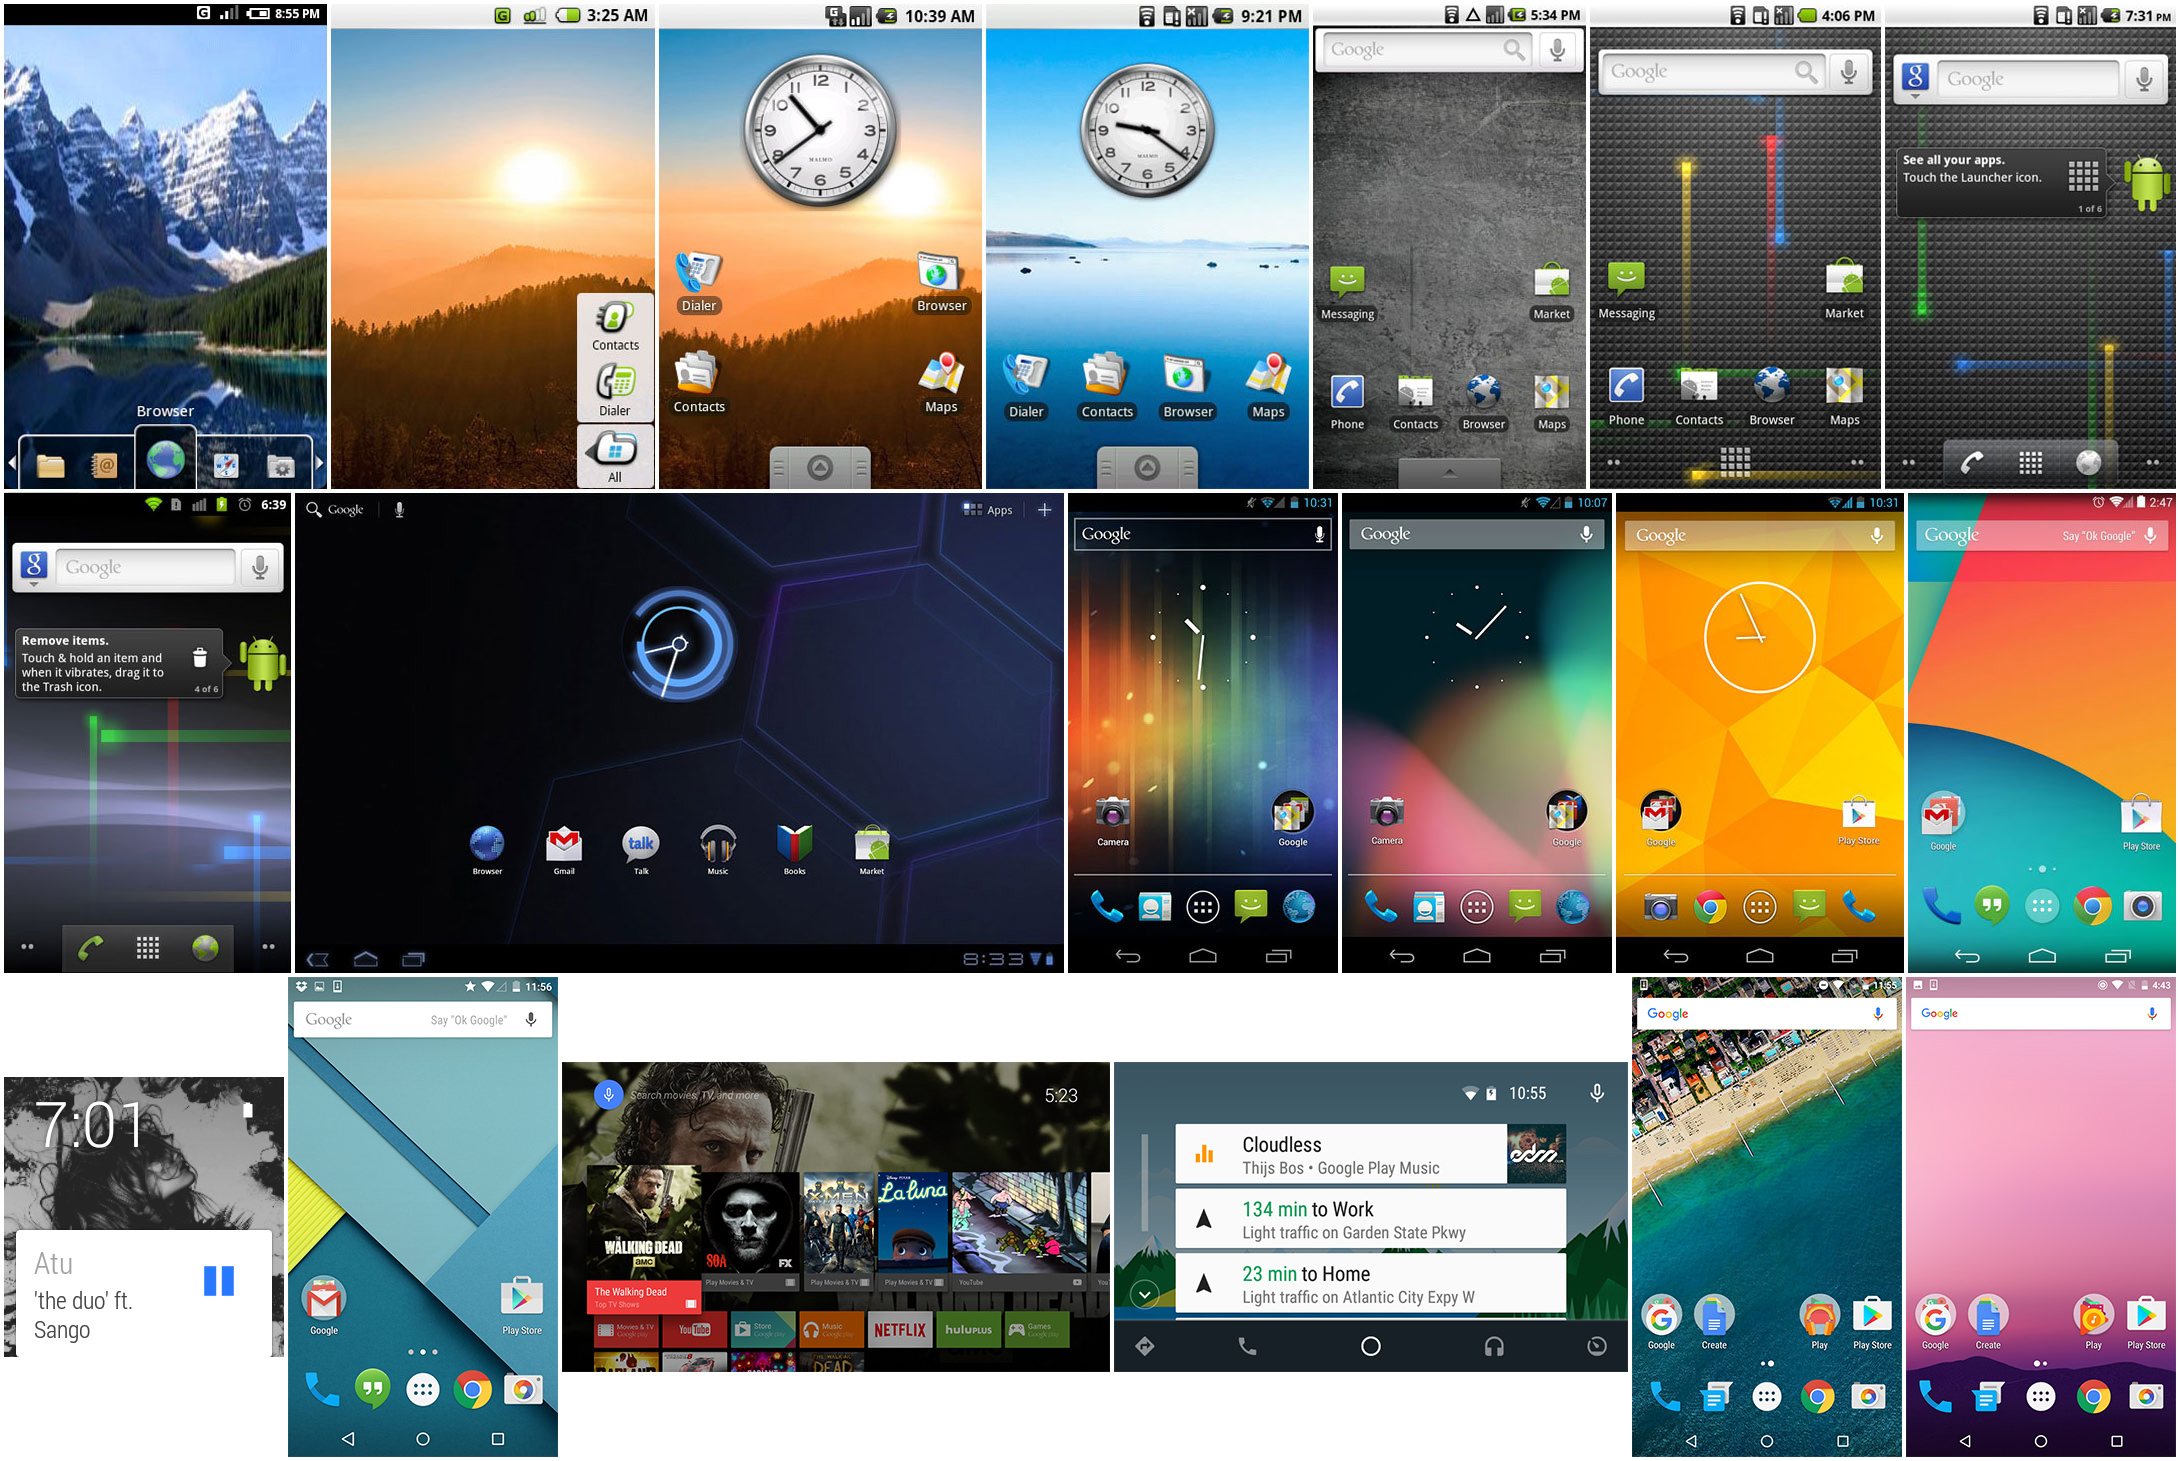Screen dimensions: 2180x1461
Task: Select the colorful Android equalizer bars widget
Action: point(1736,245)
